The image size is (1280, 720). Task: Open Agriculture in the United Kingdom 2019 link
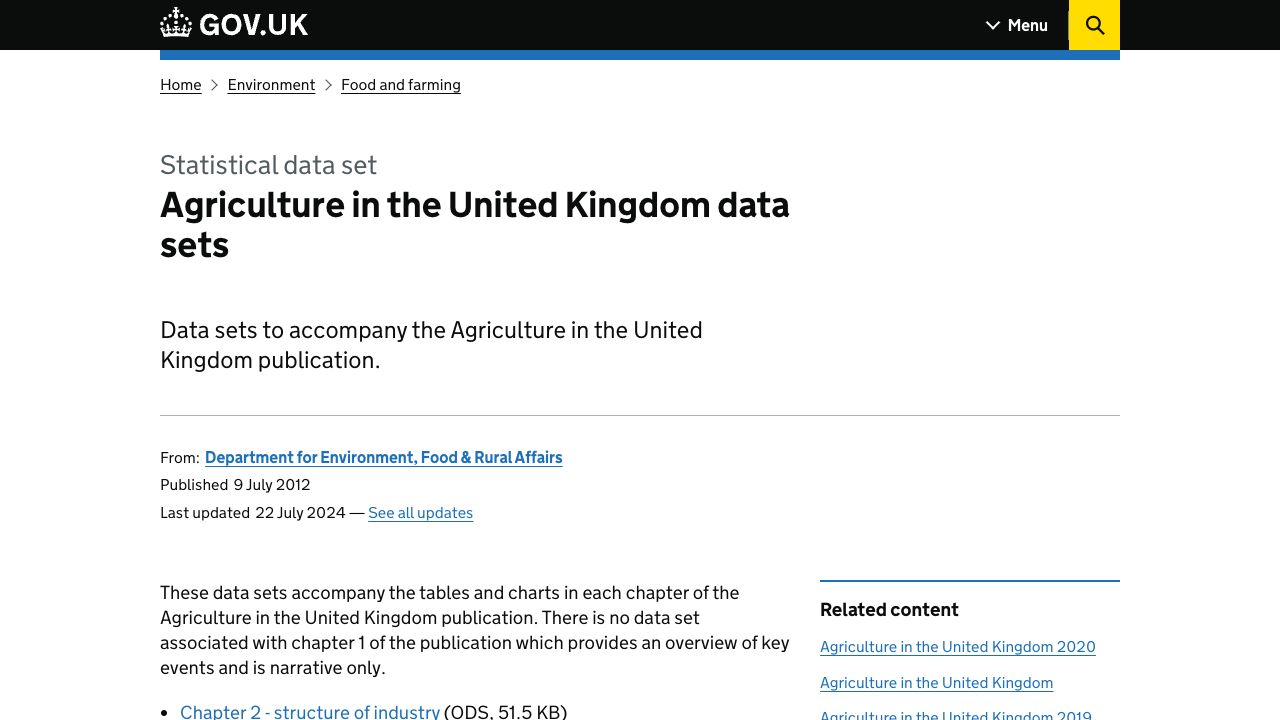pyautogui.click(x=955, y=714)
